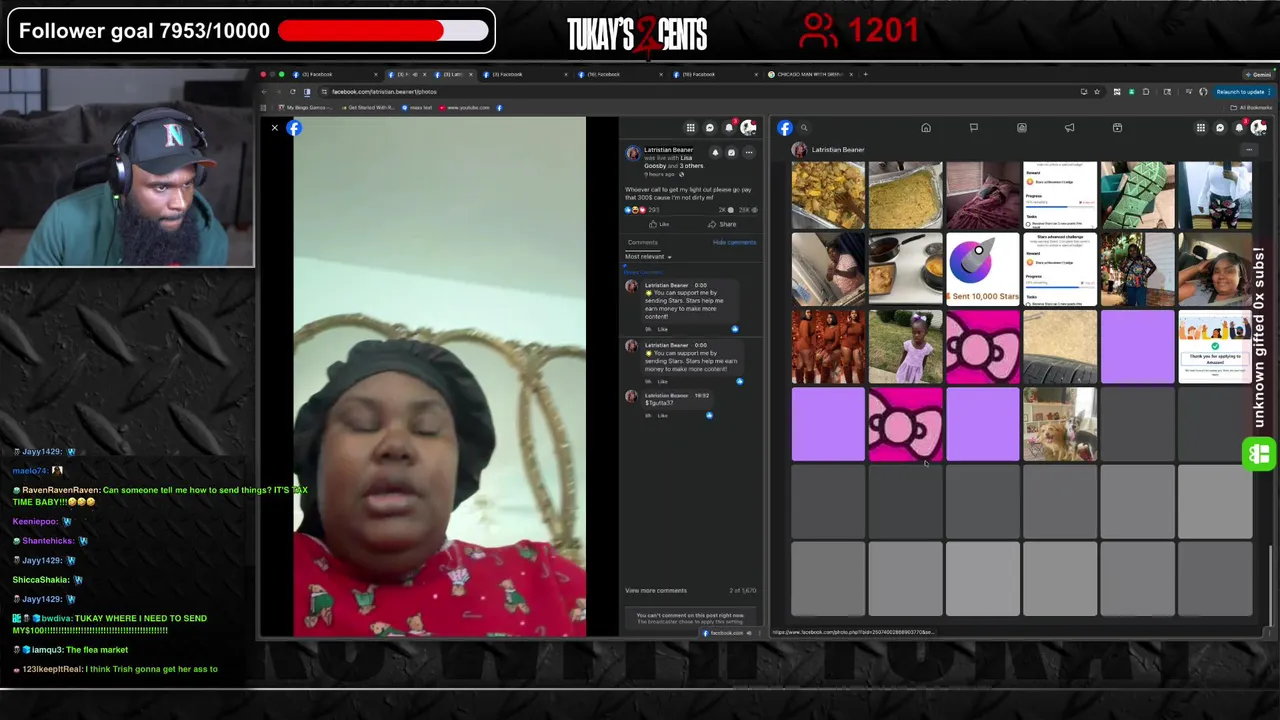Click the Relaunch to update button

1241,92
